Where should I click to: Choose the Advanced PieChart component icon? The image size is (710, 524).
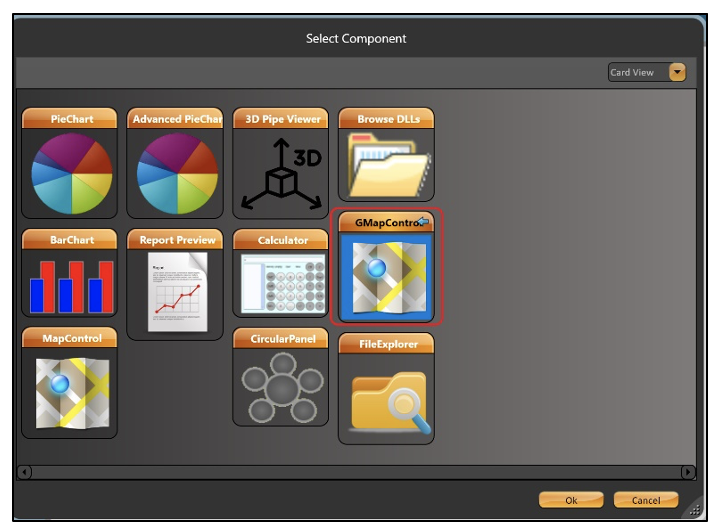coord(176,172)
